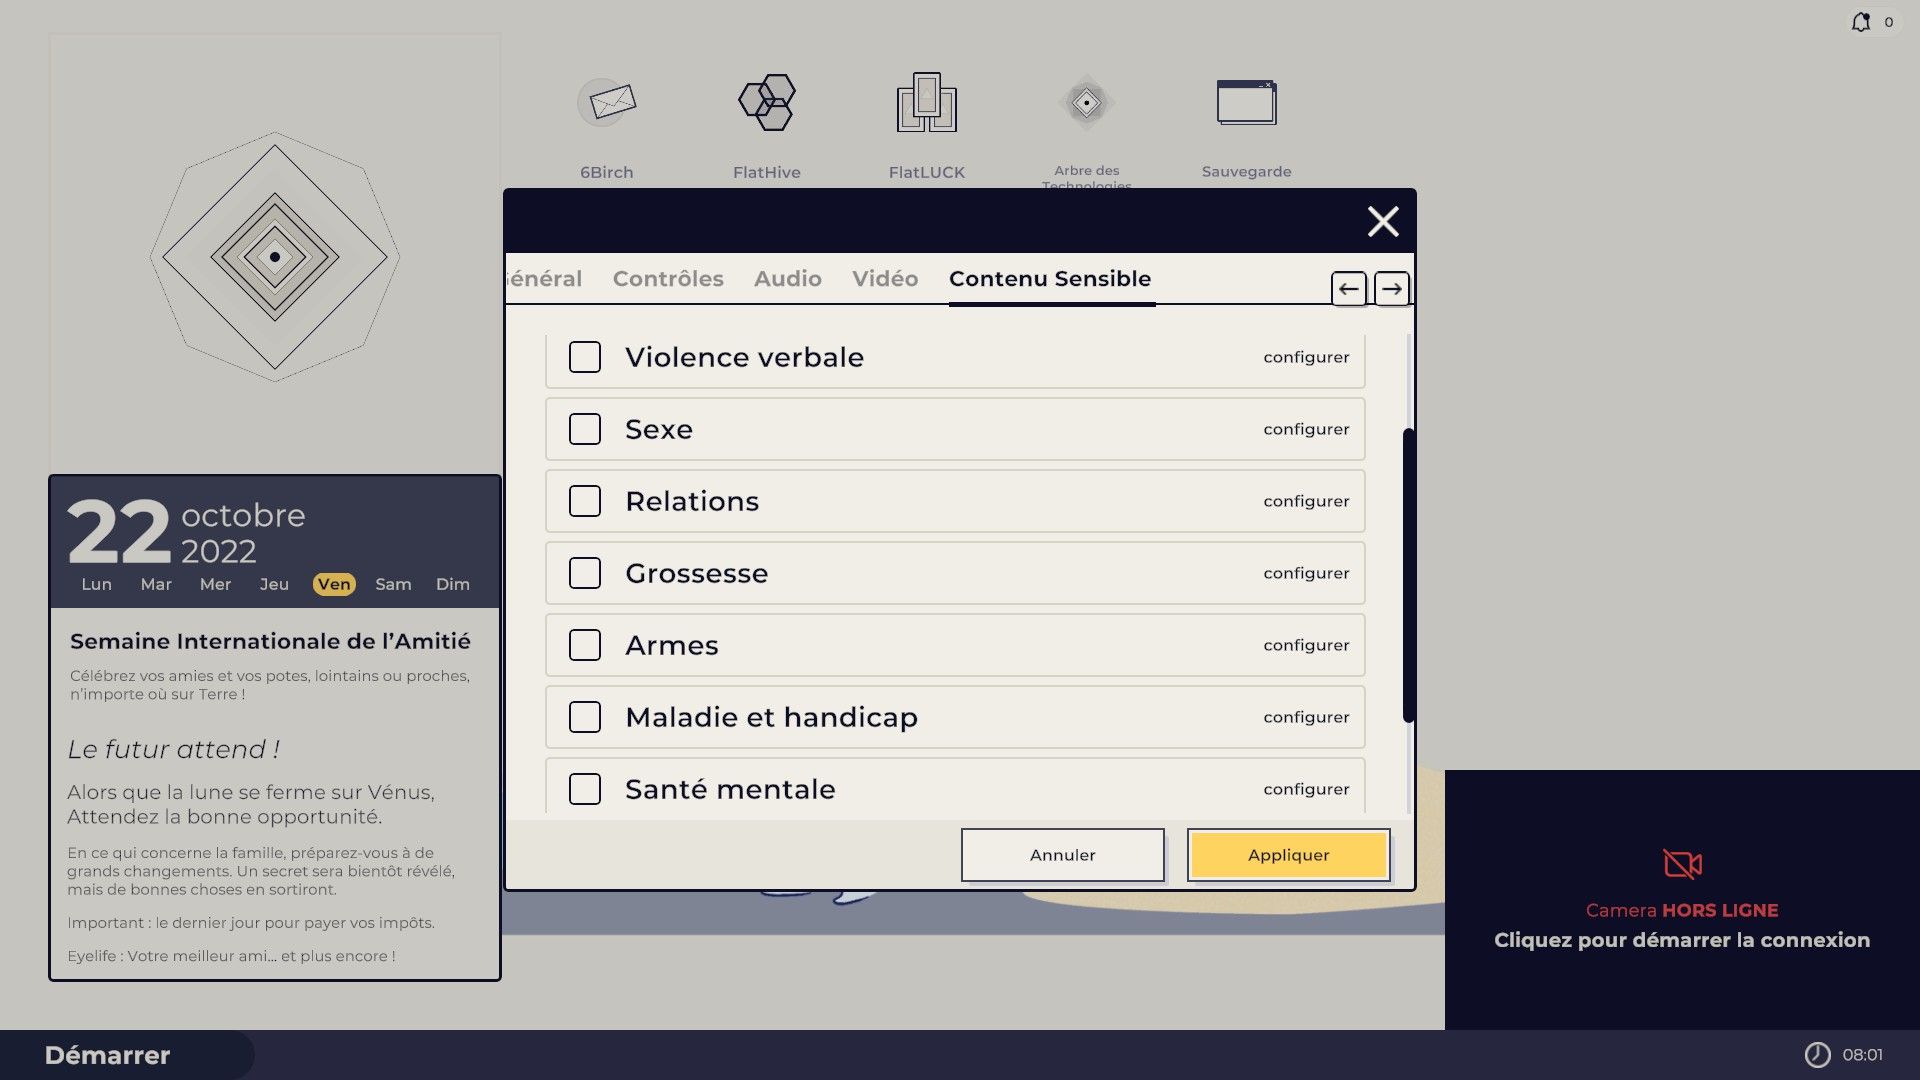Go to previous tab with left arrow
The height and width of the screenshot is (1080, 1920).
[1349, 289]
